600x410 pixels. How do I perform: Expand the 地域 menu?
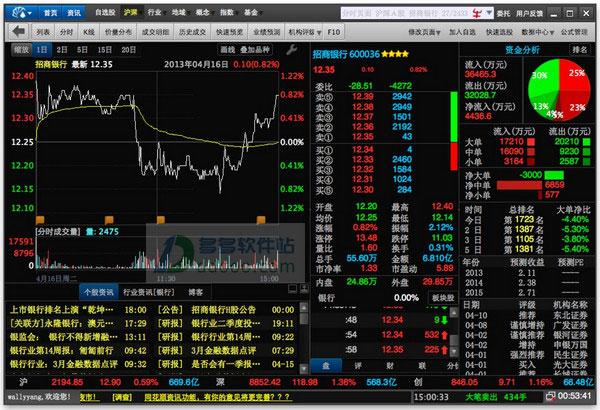(x=180, y=13)
